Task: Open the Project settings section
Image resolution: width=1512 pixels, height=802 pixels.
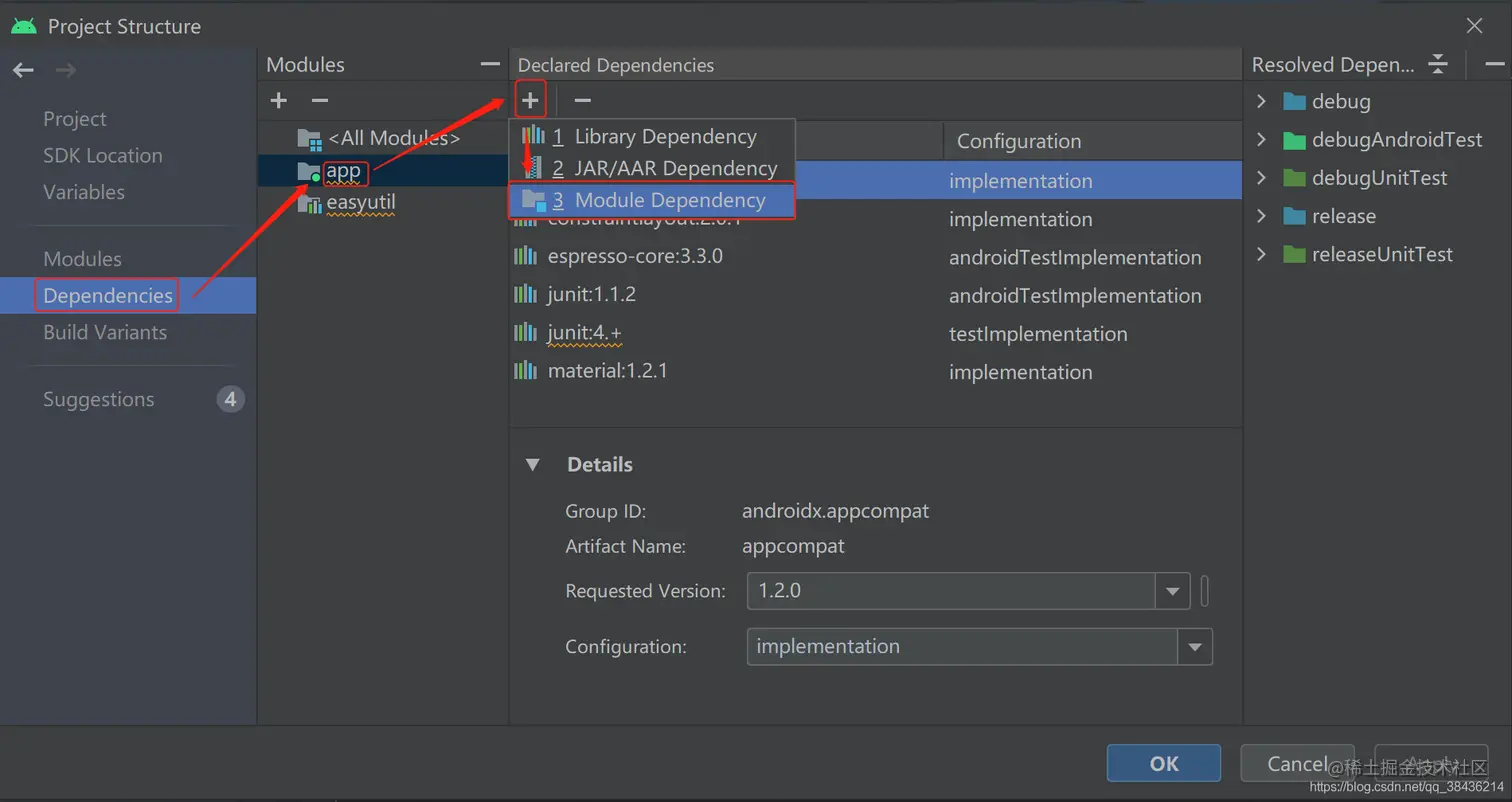Action: click(x=75, y=119)
